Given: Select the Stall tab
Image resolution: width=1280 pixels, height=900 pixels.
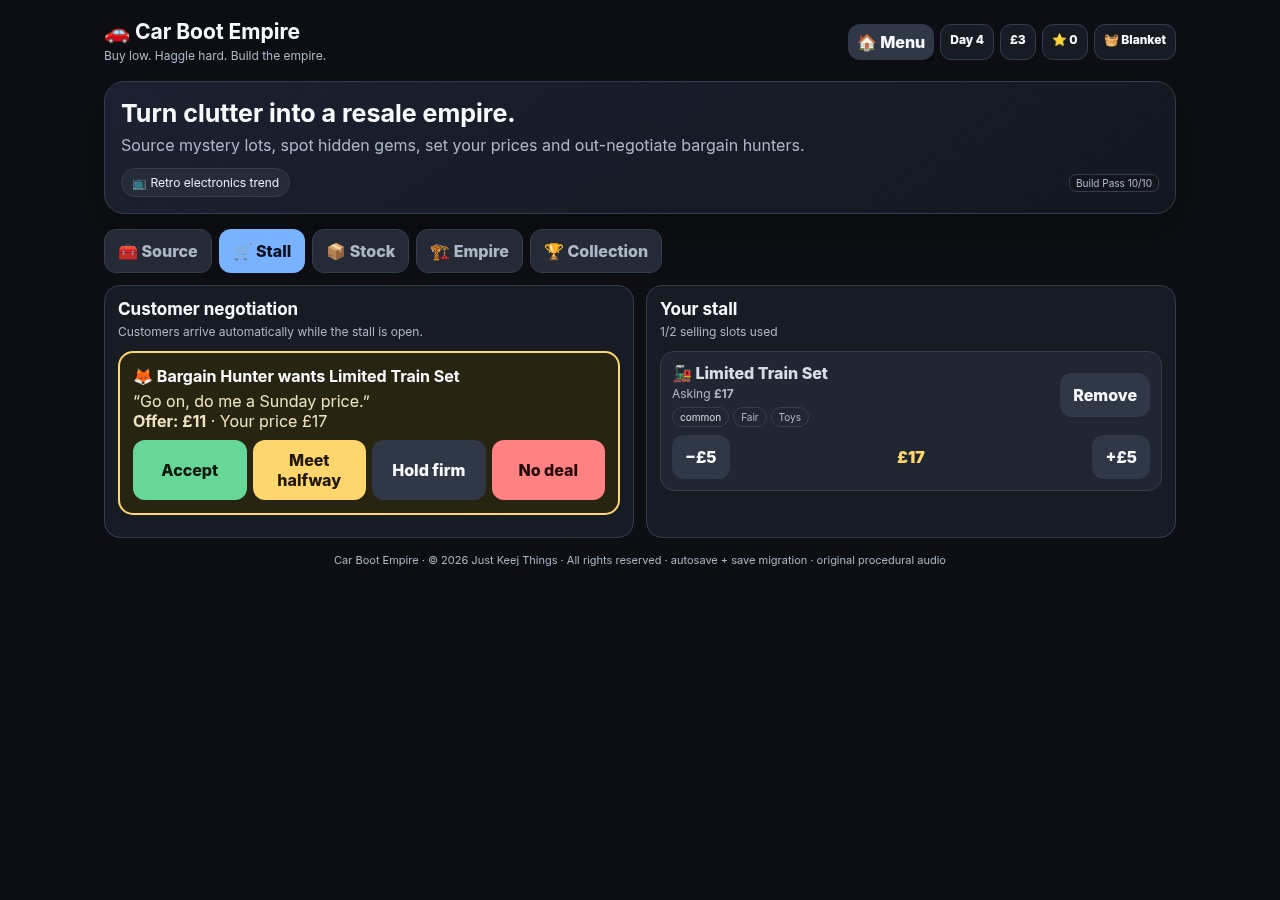Looking at the screenshot, I should [x=262, y=251].
